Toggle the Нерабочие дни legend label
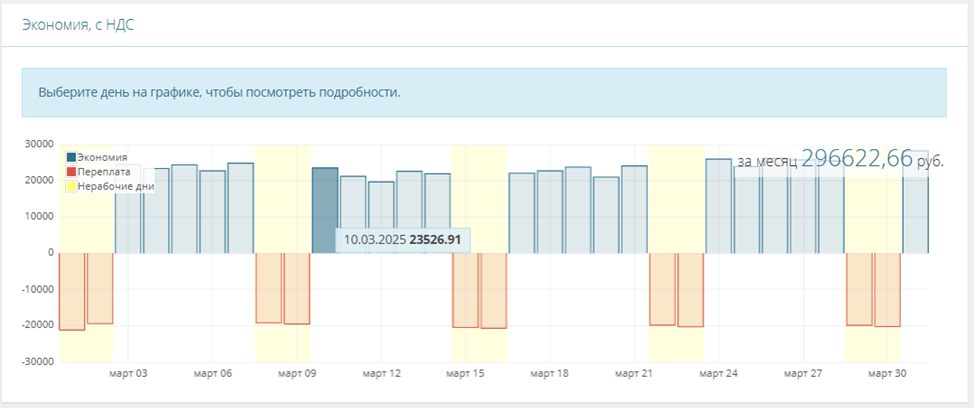Viewport: 974px width, 408px height. click(x=109, y=185)
